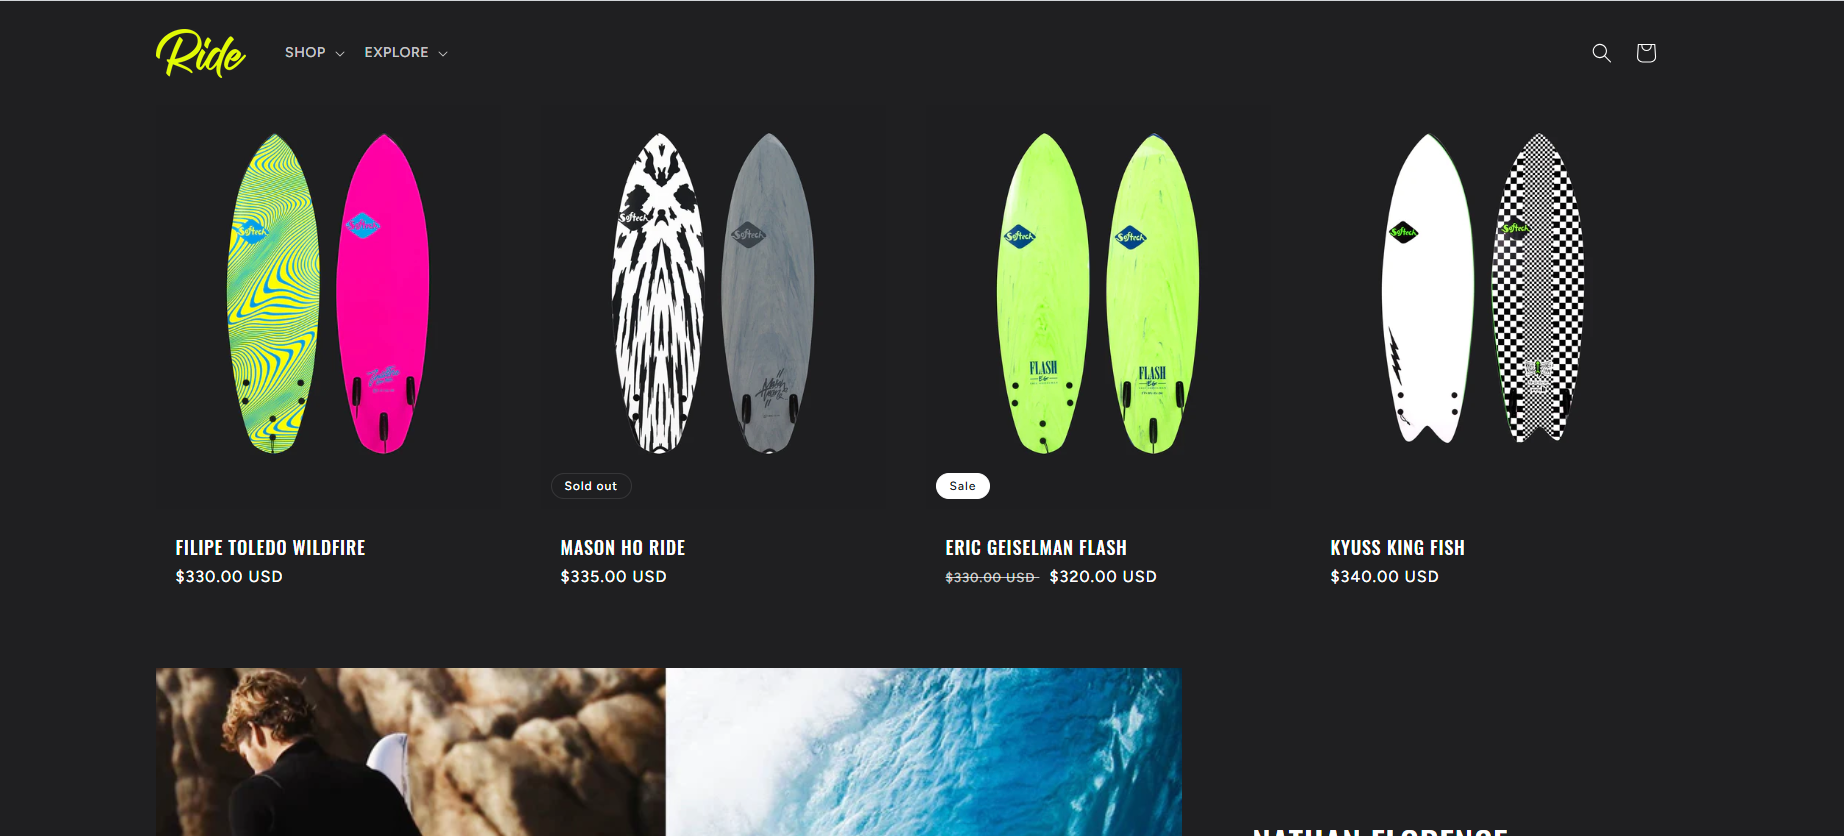
Task: Click the pink Wildfire surfboard image
Action: (382, 293)
